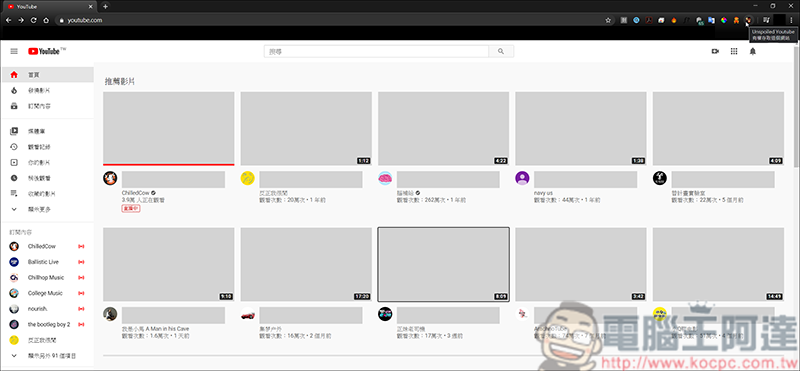Click the pink brain channel avatar
This screenshot has height=371, width=800.
385,178
